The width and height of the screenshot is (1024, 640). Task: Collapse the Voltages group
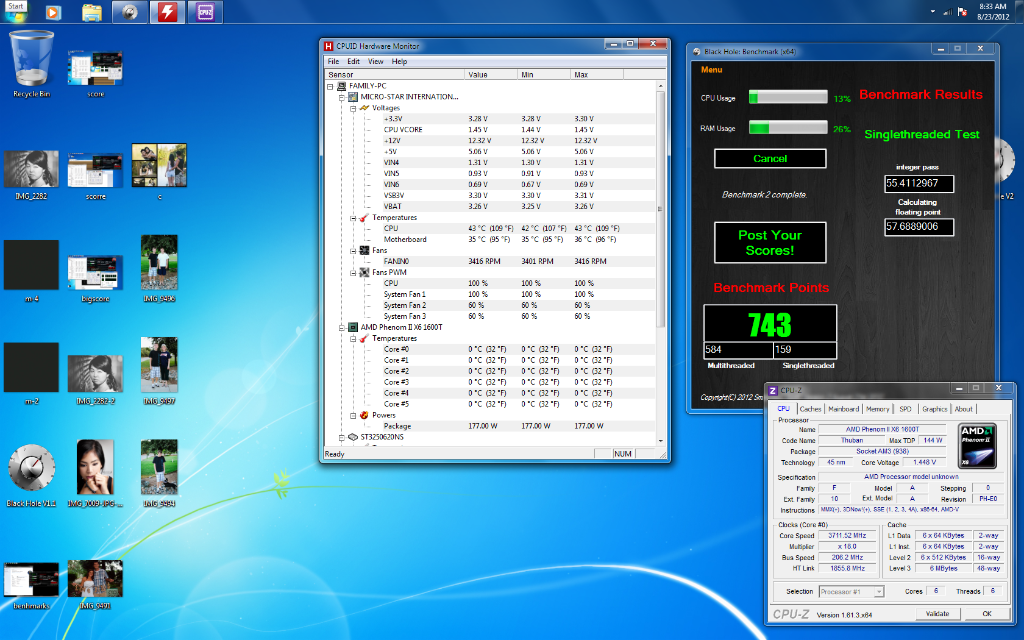pos(353,108)
